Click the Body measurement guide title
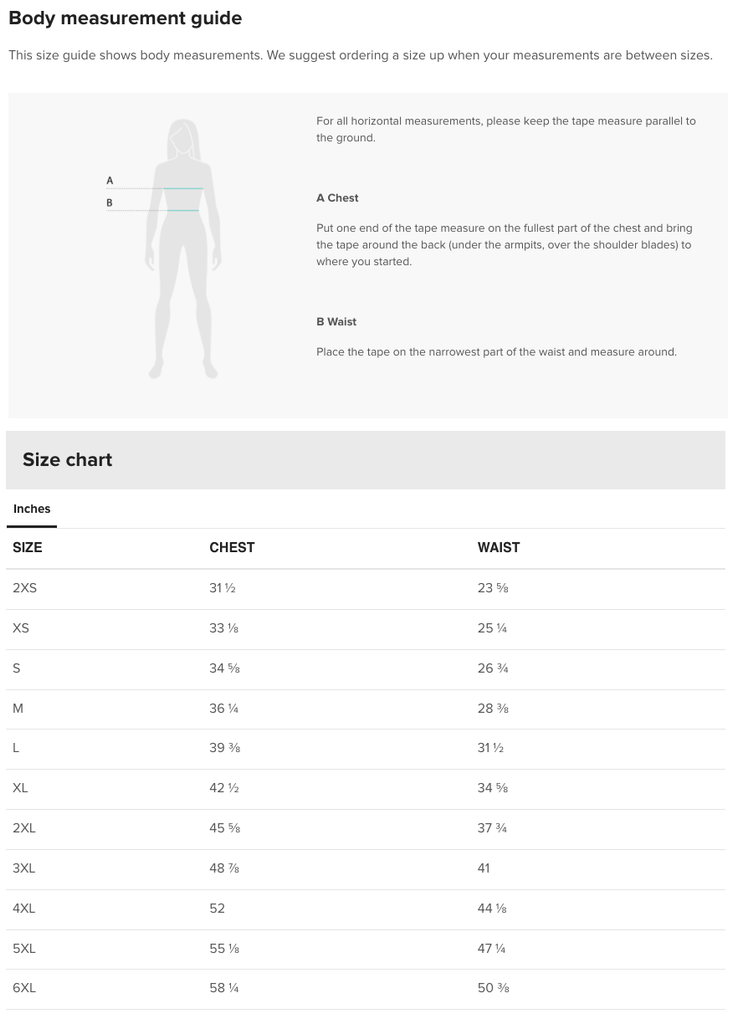The height and width of the screenshot is (1024, 738). [x=125, y=18]
